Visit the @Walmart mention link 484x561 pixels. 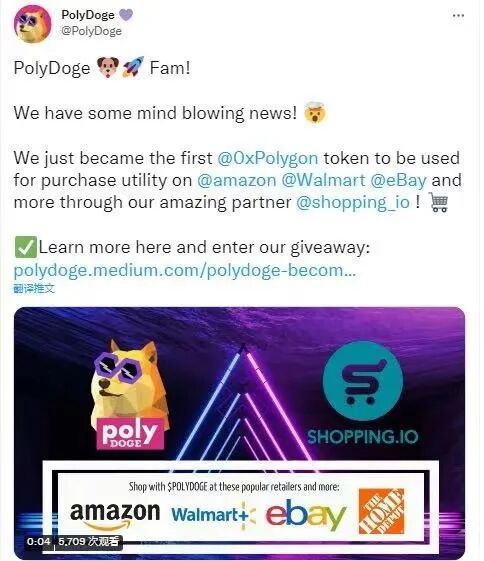(323, 180)
